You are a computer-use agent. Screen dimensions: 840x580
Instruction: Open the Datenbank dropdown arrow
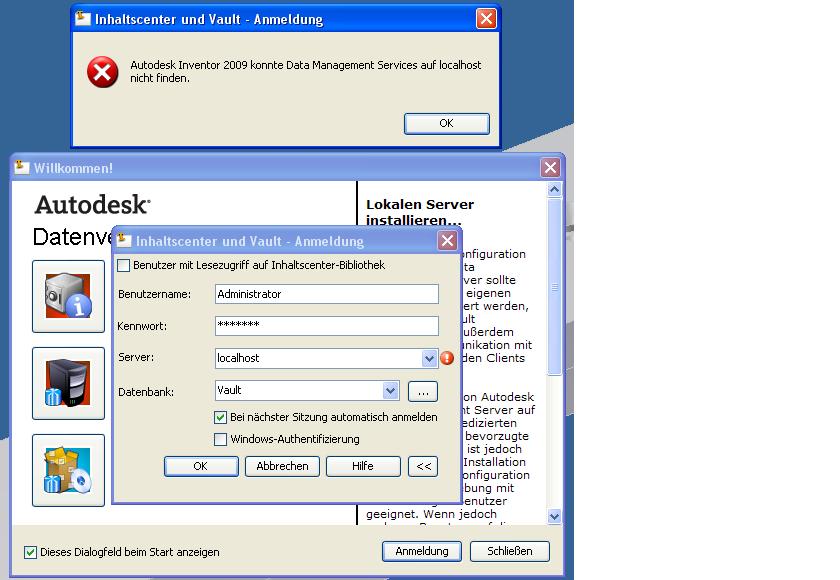[x=391, y=390]
